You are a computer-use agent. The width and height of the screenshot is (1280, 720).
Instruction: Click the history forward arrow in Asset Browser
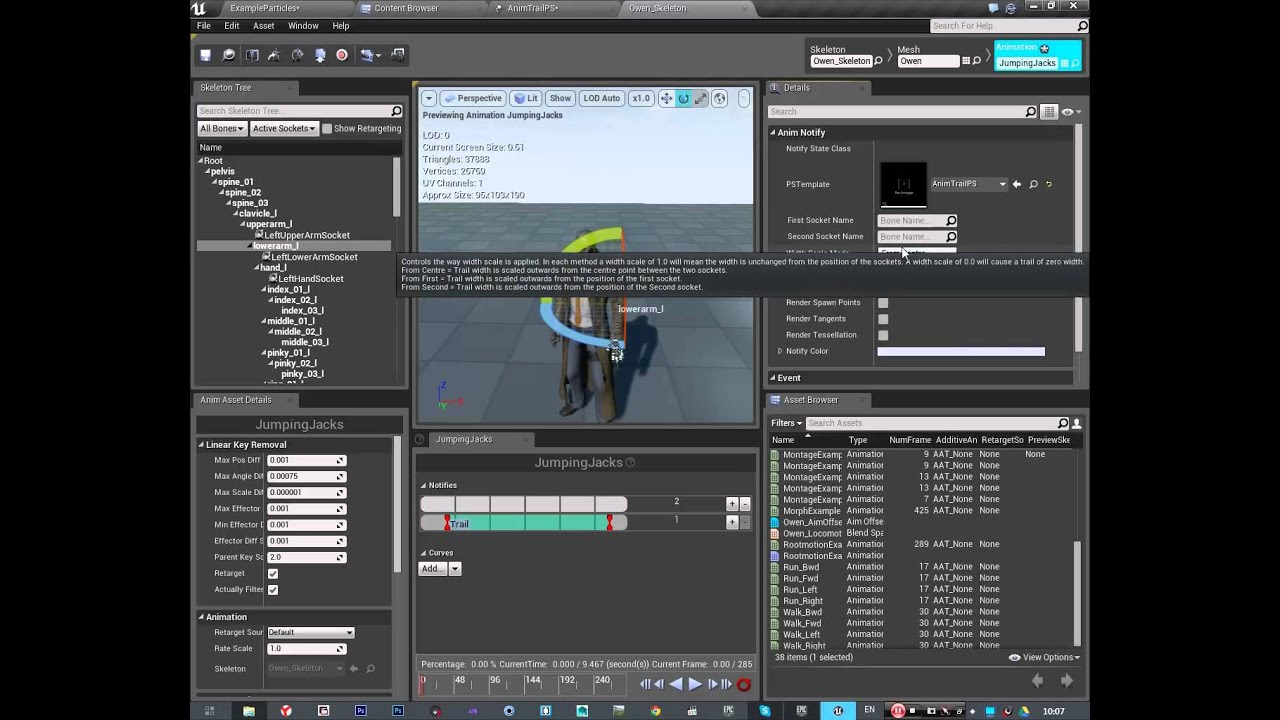coord(1067,681)
